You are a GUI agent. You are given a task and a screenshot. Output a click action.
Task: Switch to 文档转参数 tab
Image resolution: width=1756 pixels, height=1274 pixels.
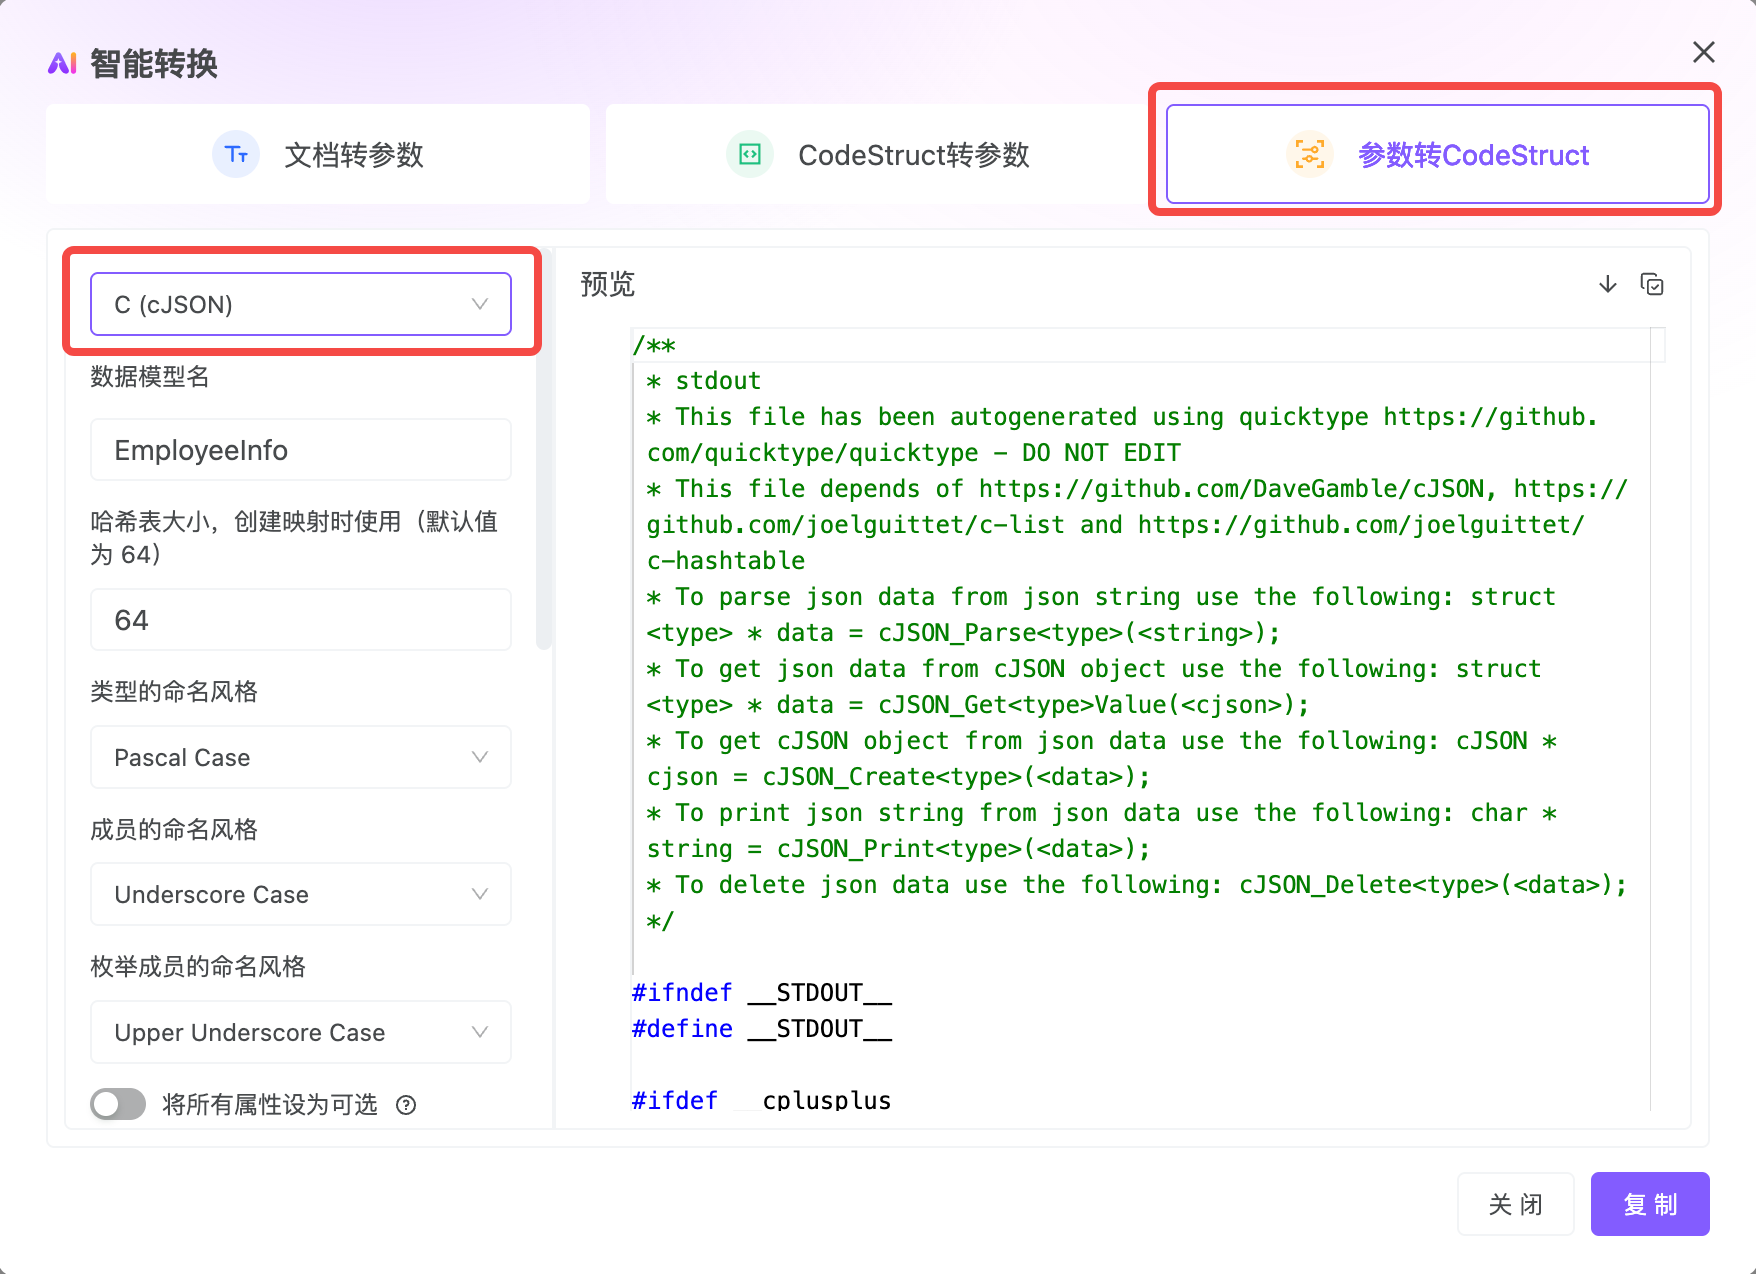click(x=318, y=155)
